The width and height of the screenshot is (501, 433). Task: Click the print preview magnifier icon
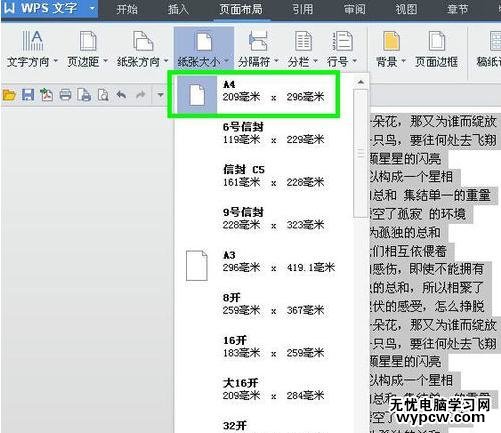[x=103, y=95]
